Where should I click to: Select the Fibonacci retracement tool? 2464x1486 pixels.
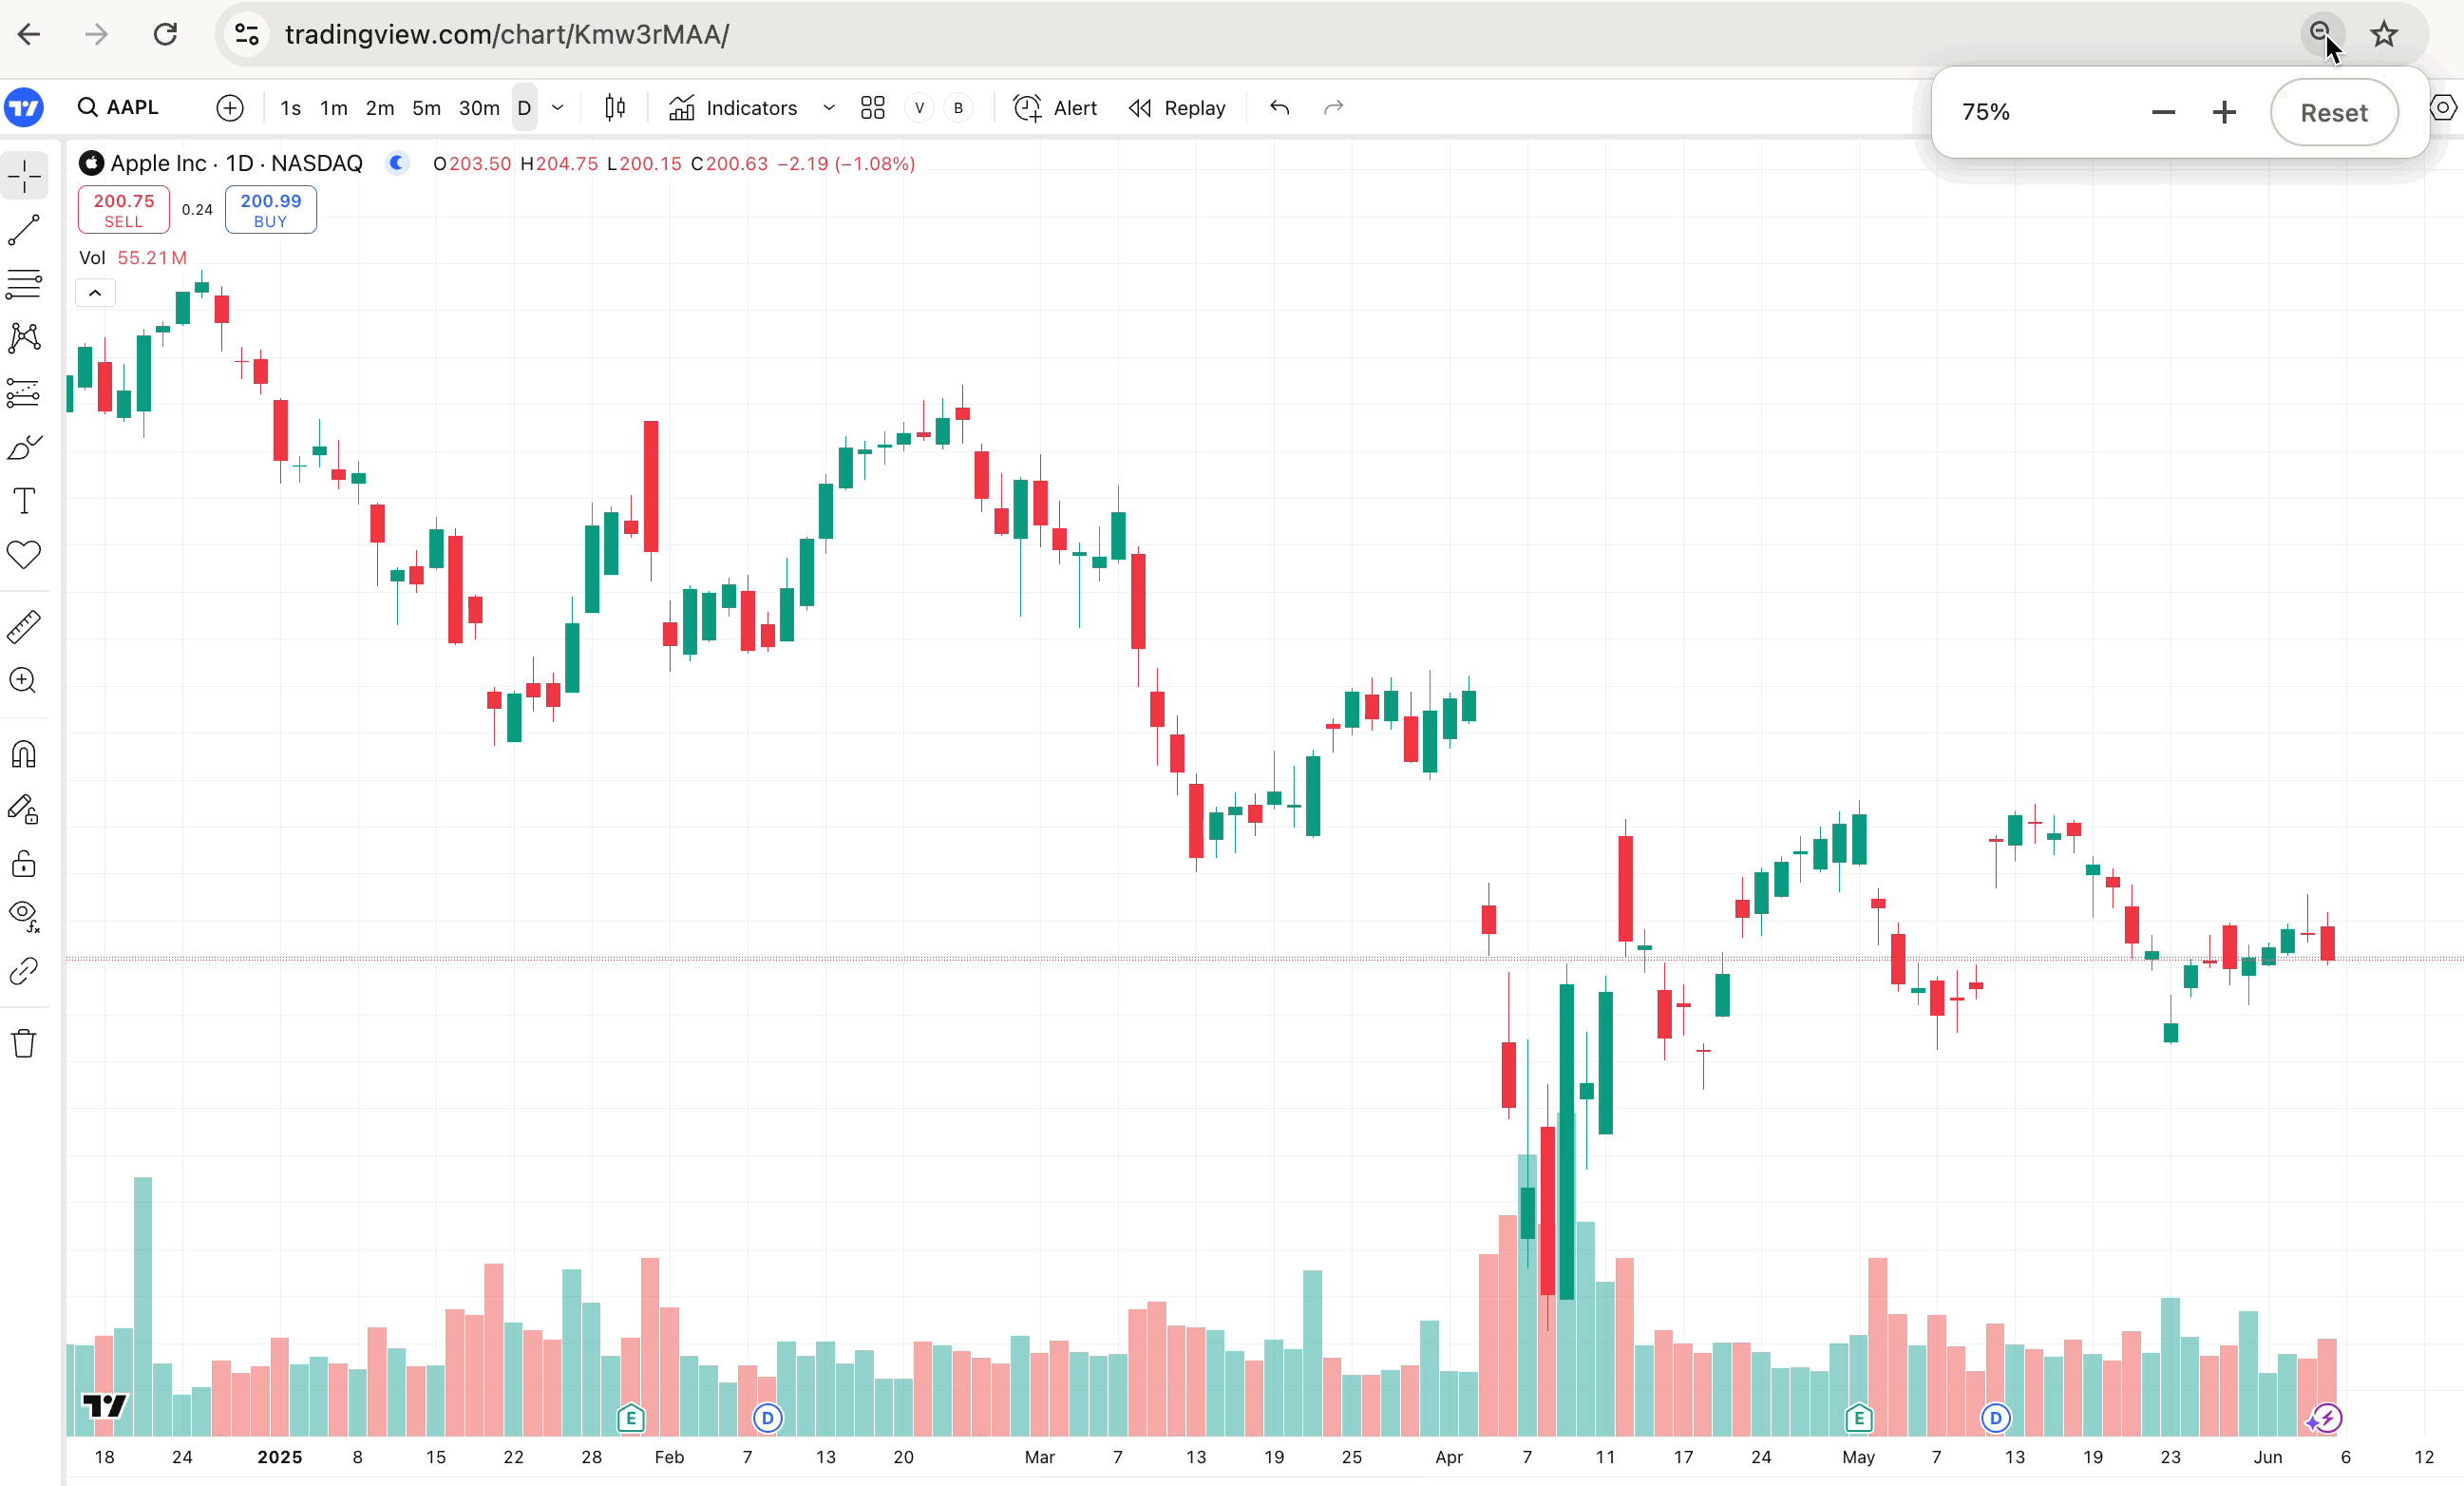pos(24,284)
